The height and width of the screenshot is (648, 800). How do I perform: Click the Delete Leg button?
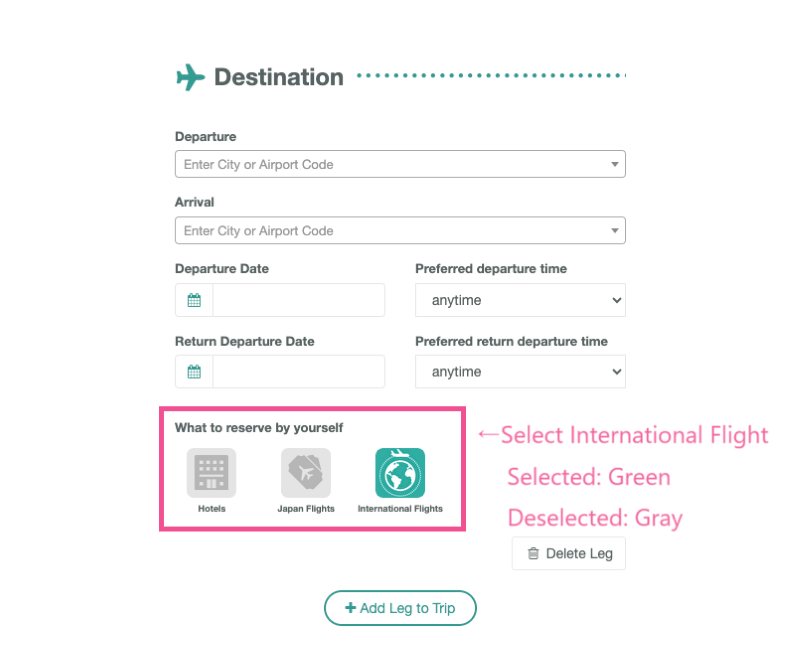tap(569, 554)
